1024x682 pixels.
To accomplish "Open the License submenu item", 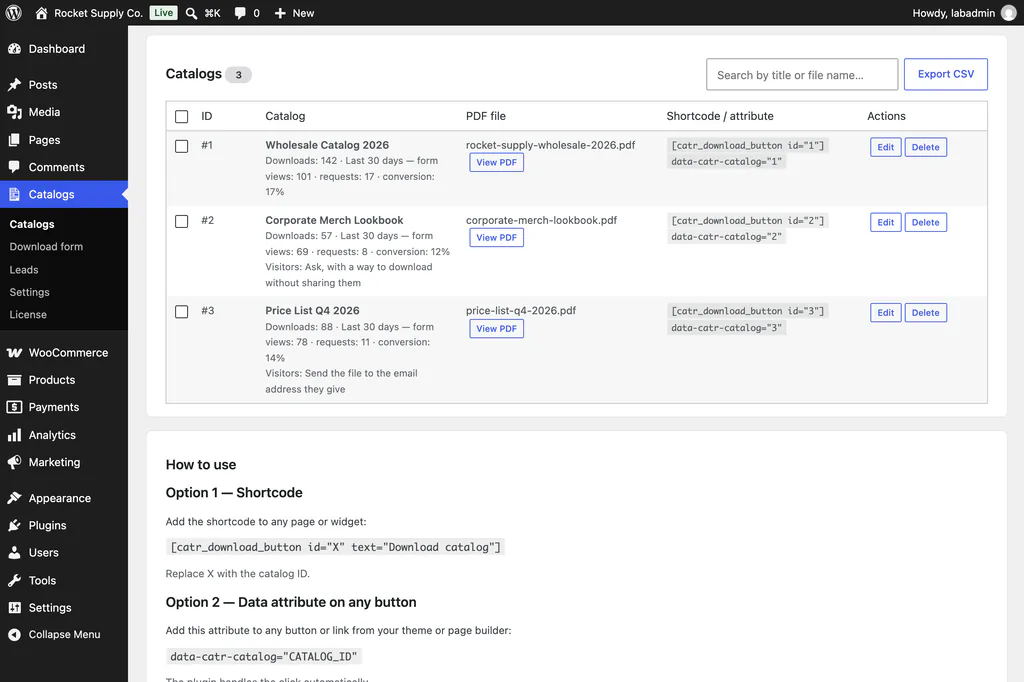I will (x=28, y=315).
